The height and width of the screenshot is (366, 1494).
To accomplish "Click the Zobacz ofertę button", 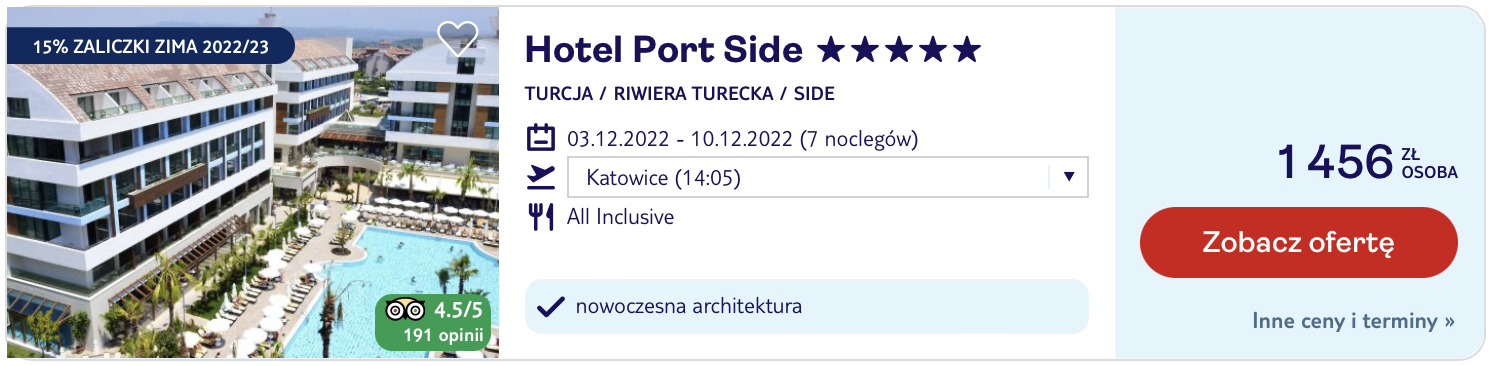I will coord(1298,242).
